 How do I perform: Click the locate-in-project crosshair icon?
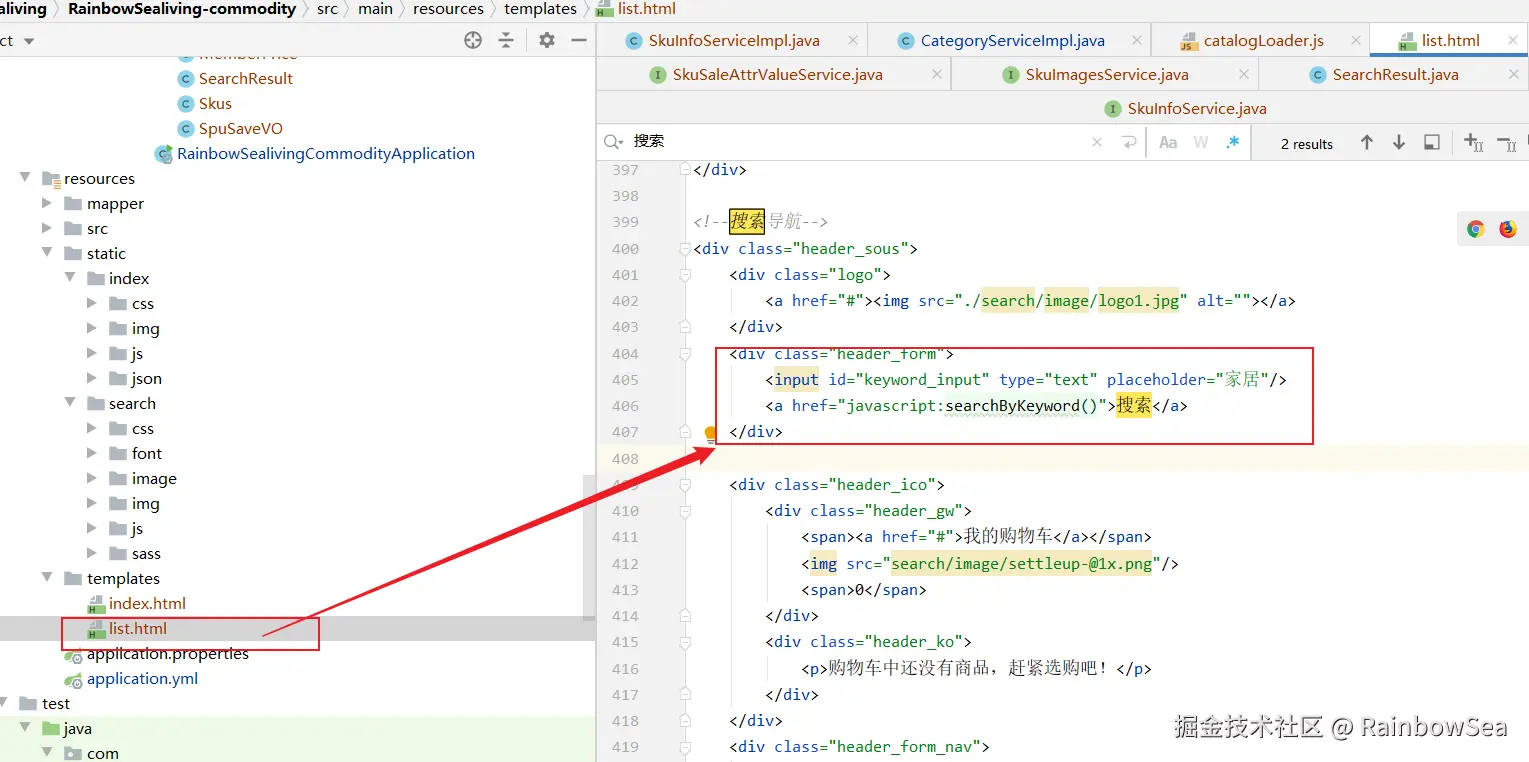click(473, 40)
